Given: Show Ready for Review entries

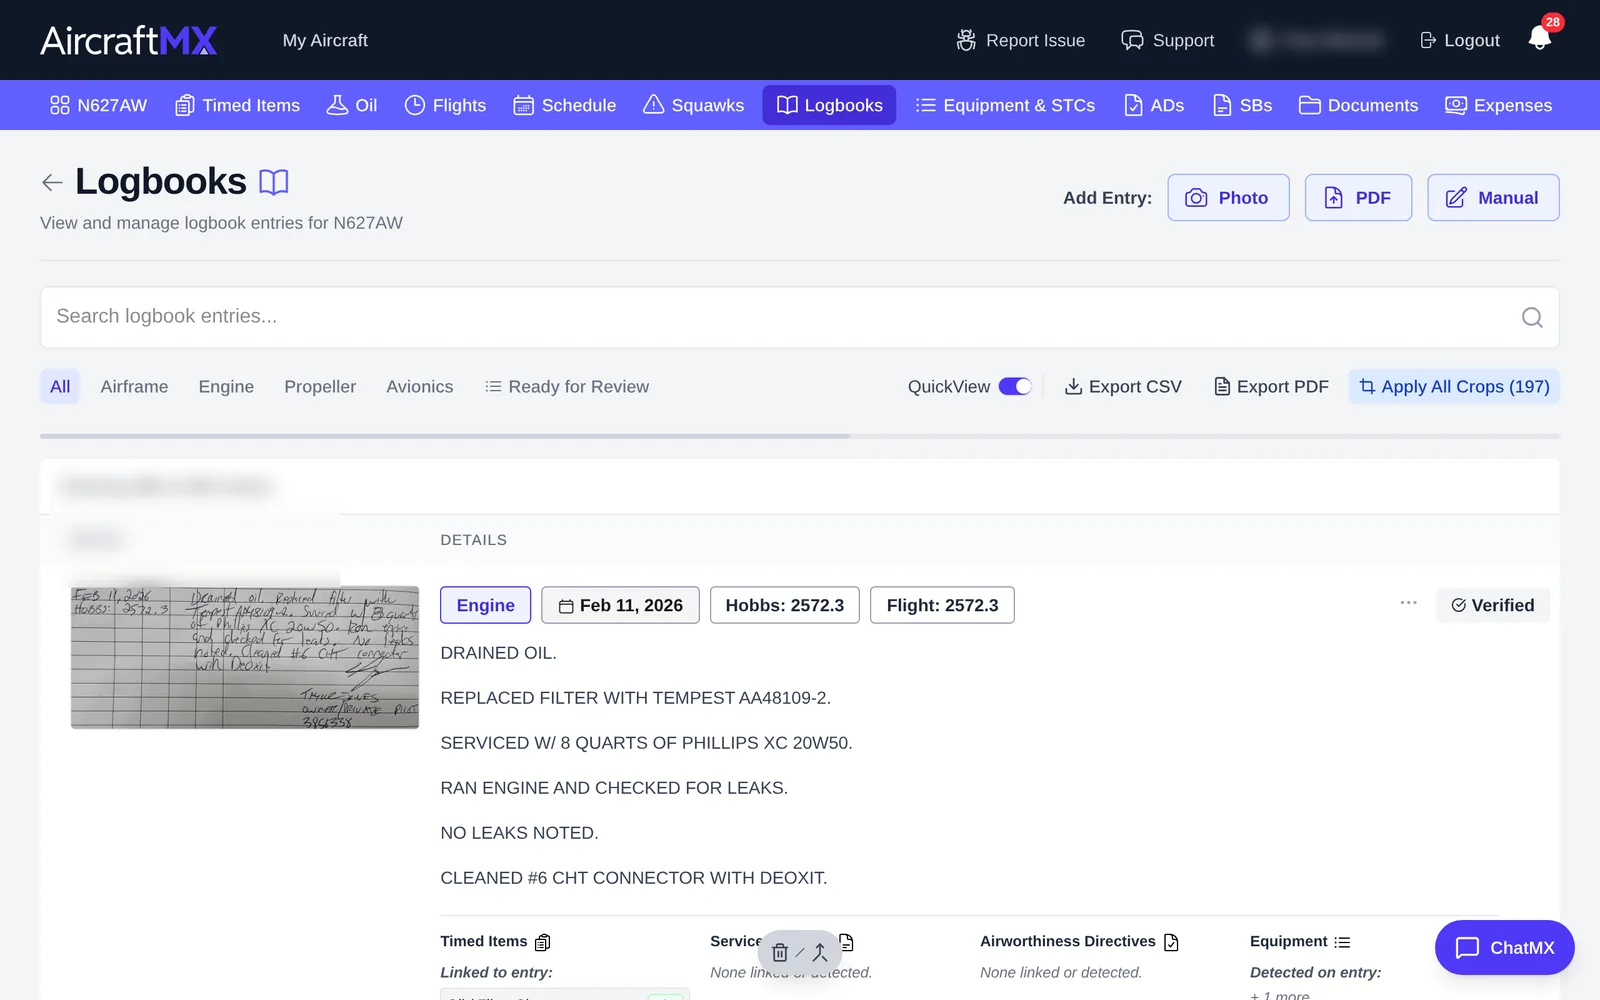Looking at the screenshot, I should (x=566, y=387).
